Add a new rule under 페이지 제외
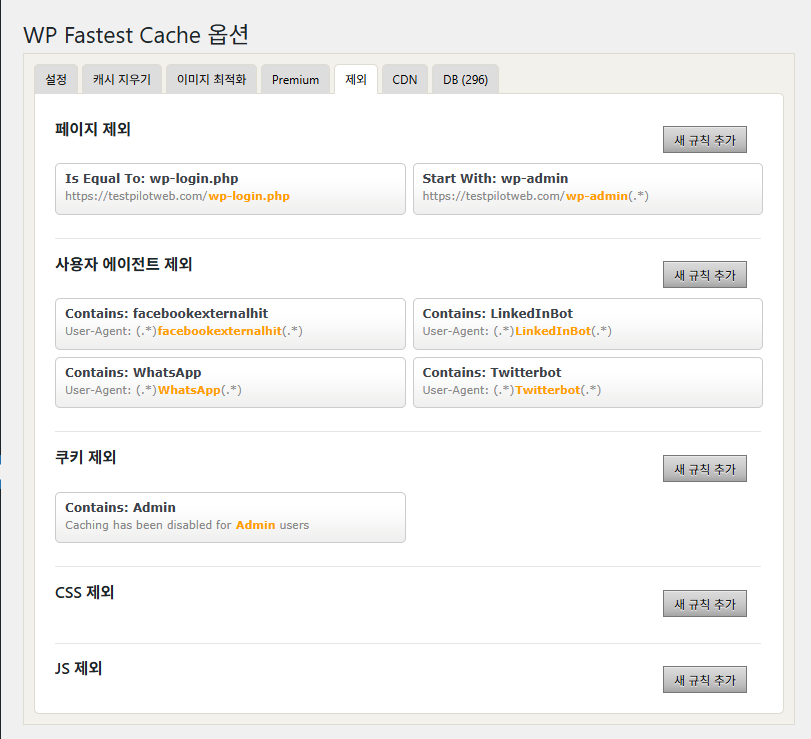Image resolution: width=811 pixels, height=739 pixels. tap(704, 139)
